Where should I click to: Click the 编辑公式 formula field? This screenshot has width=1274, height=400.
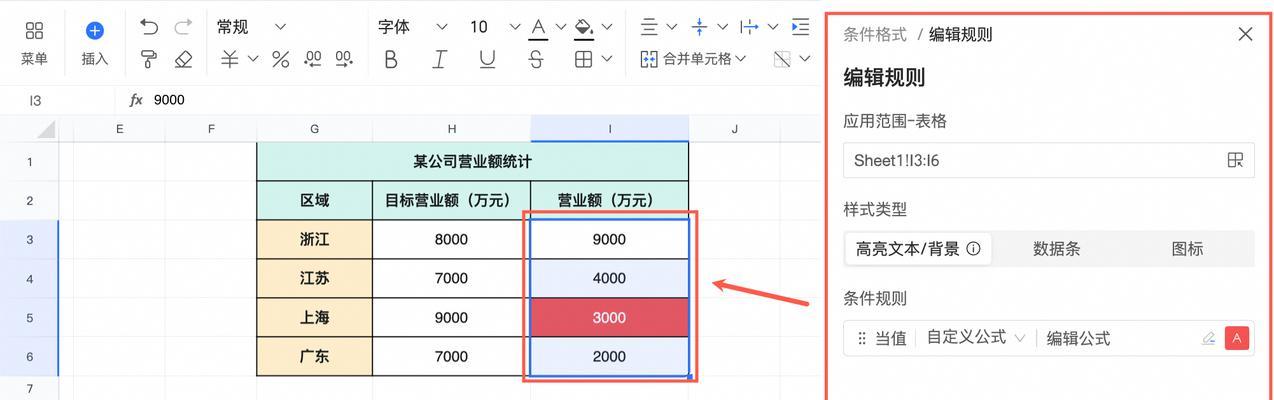click(1078, 338)
